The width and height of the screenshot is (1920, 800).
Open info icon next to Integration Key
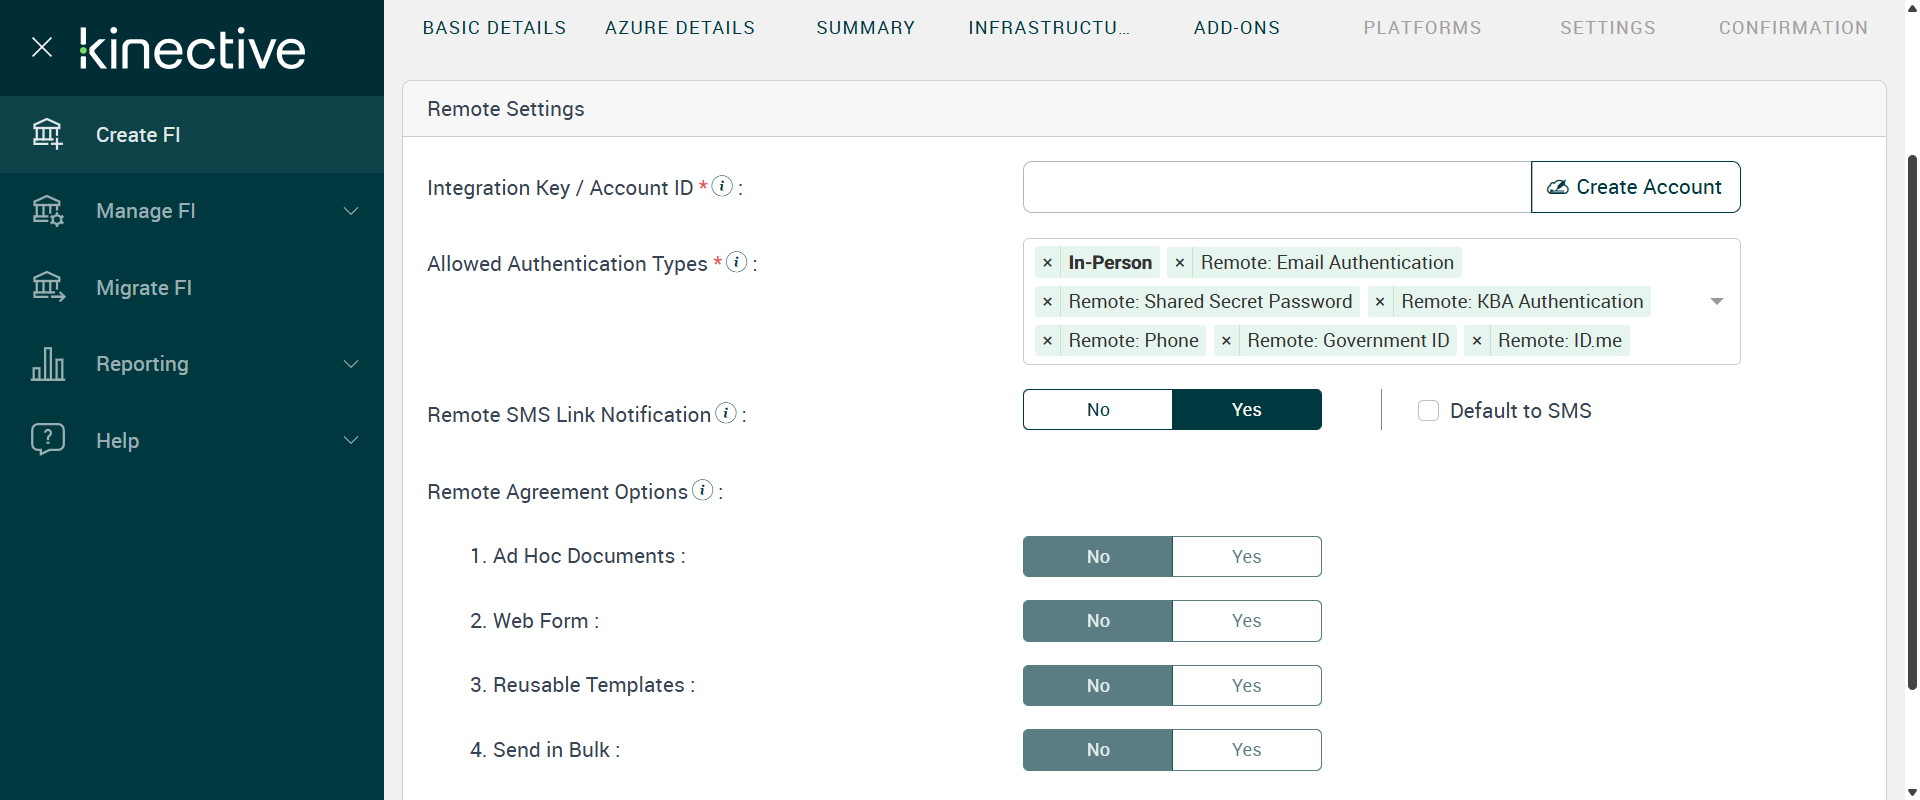(x=722, y=186)
